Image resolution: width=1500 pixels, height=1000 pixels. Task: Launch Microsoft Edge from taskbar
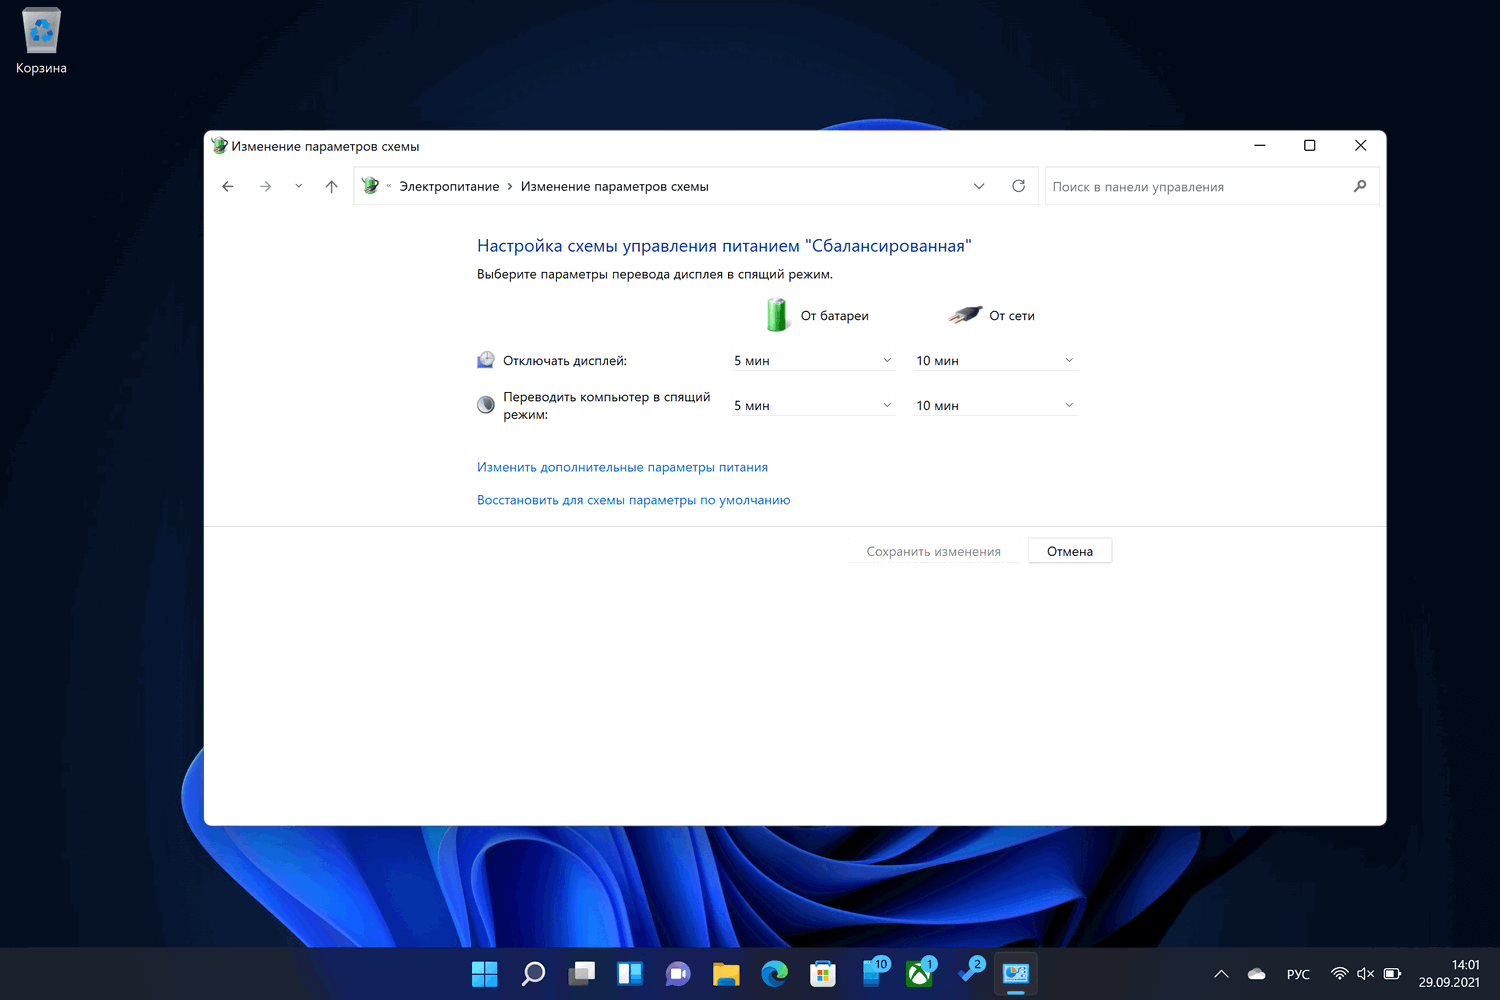(775, 973)
